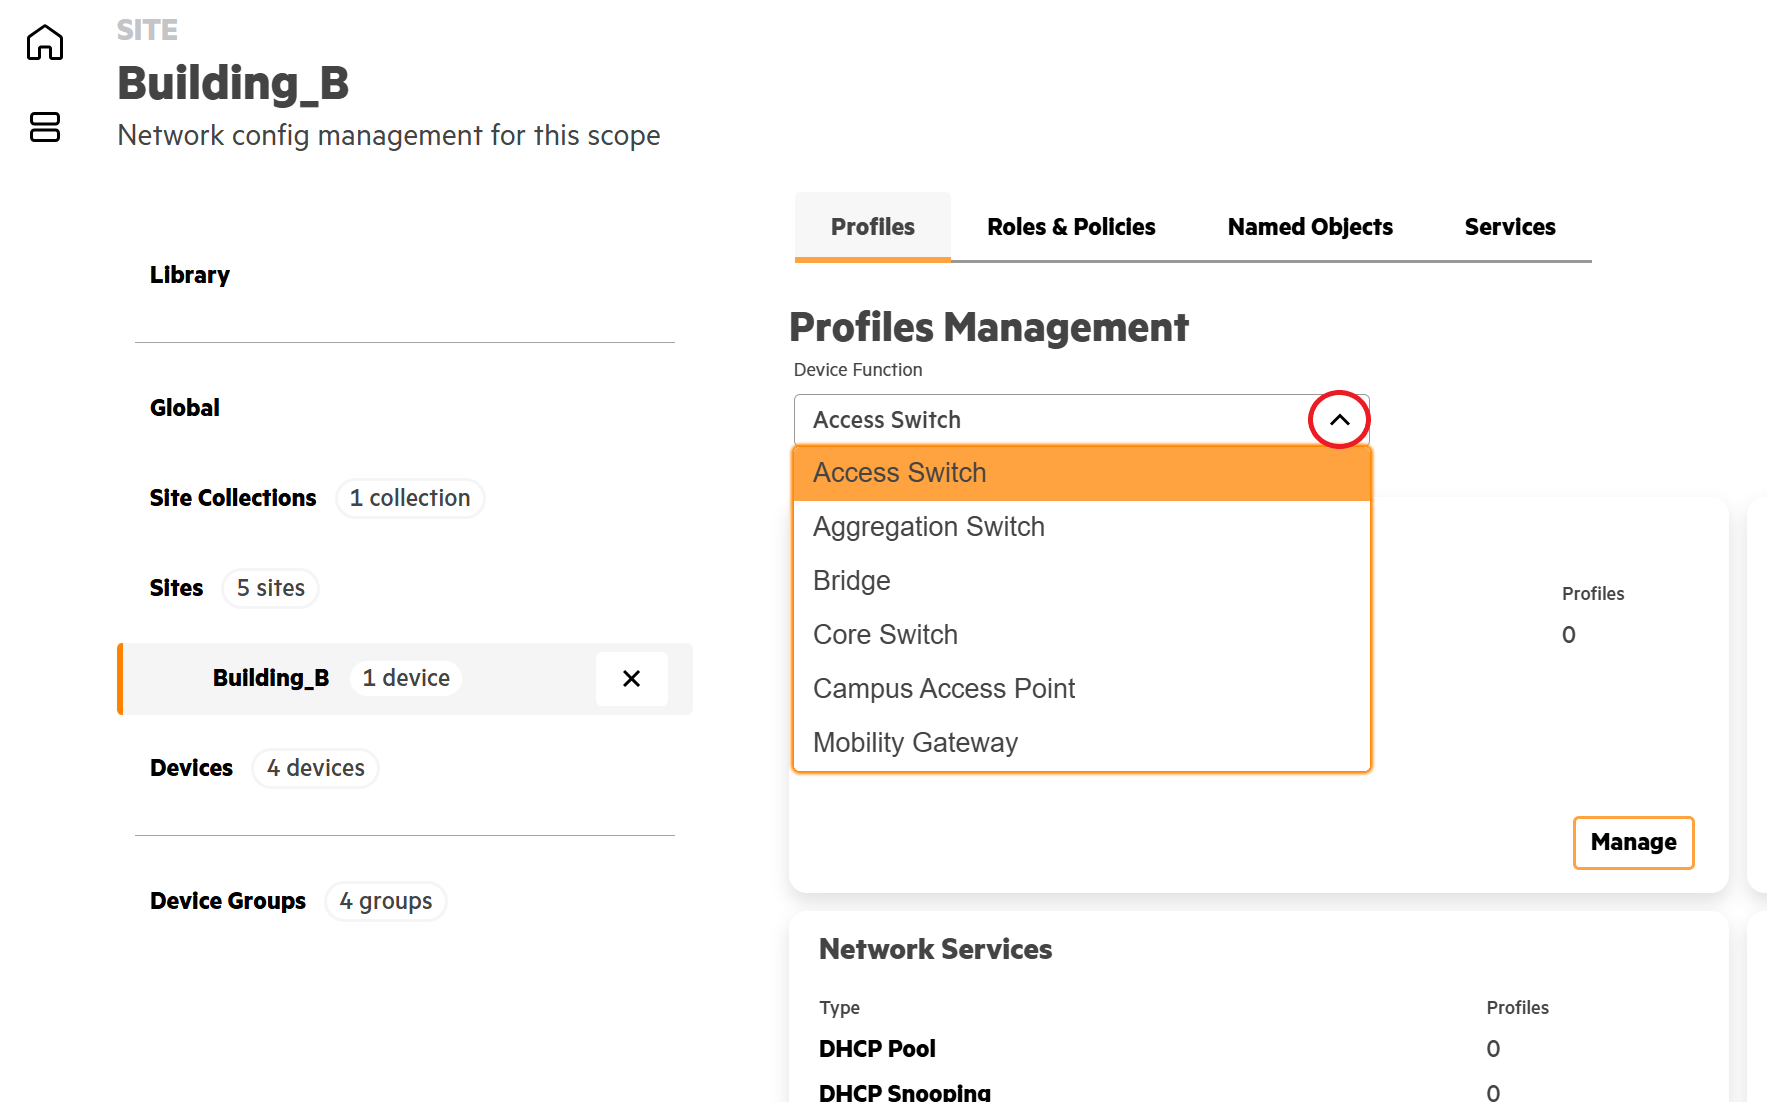Screen dimensions: 1767x1102
Task: Open Library in scope panel
Action: pyautogui.click(x=190, y=275)
